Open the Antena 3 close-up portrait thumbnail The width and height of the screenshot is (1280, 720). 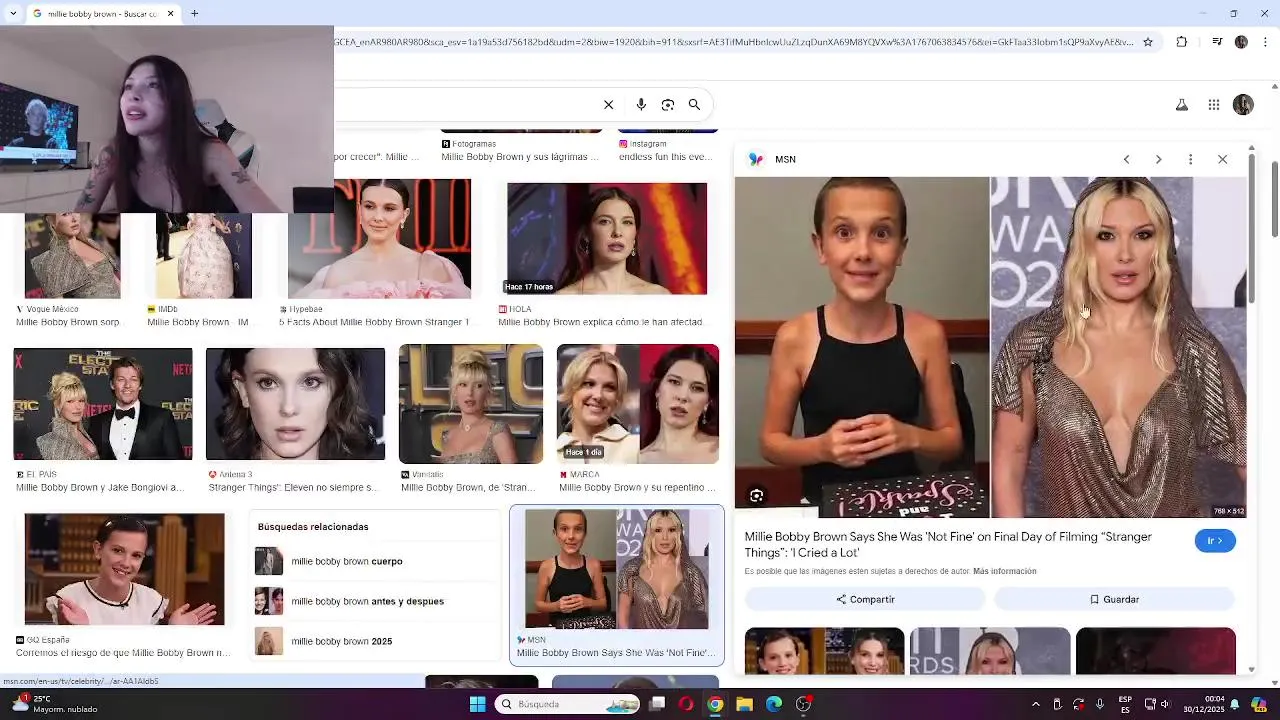(x=295, y=404)
